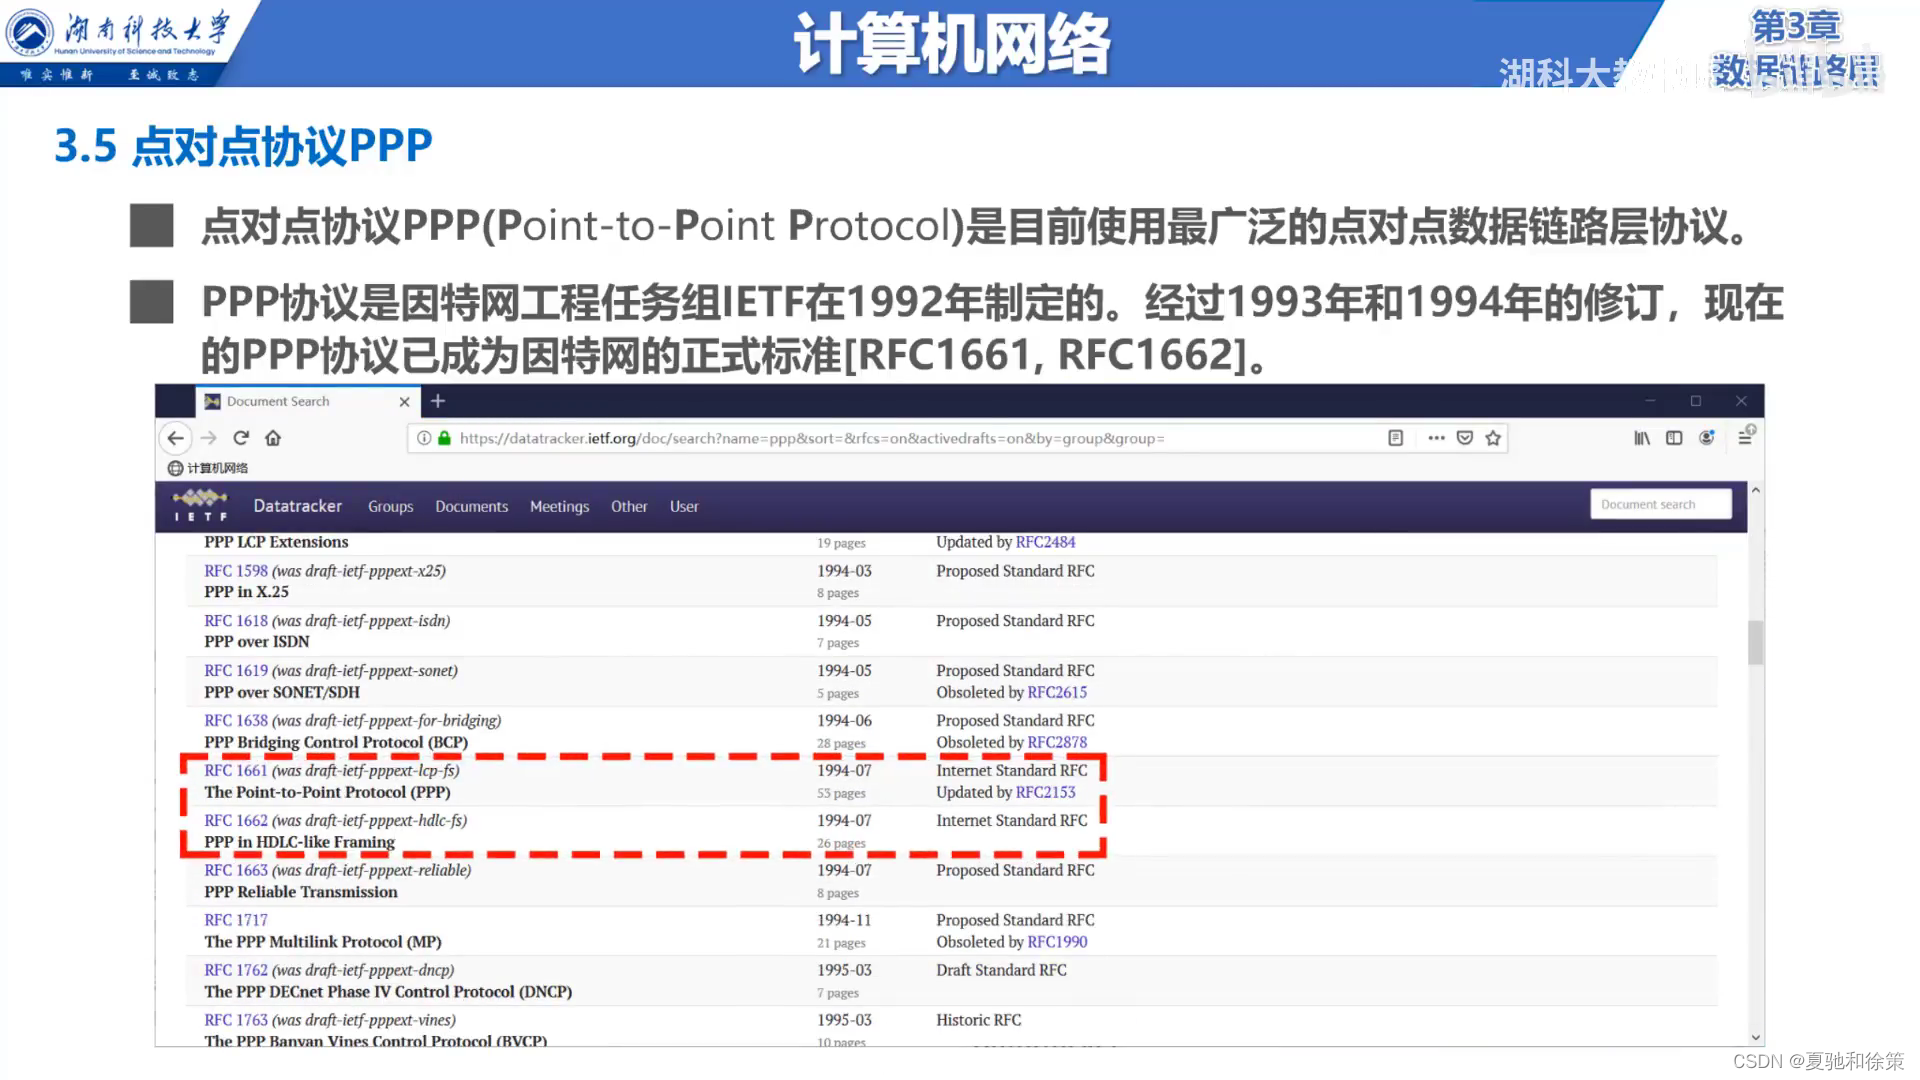
Task: Toggle the sidebar panel
Action: 1673,438
